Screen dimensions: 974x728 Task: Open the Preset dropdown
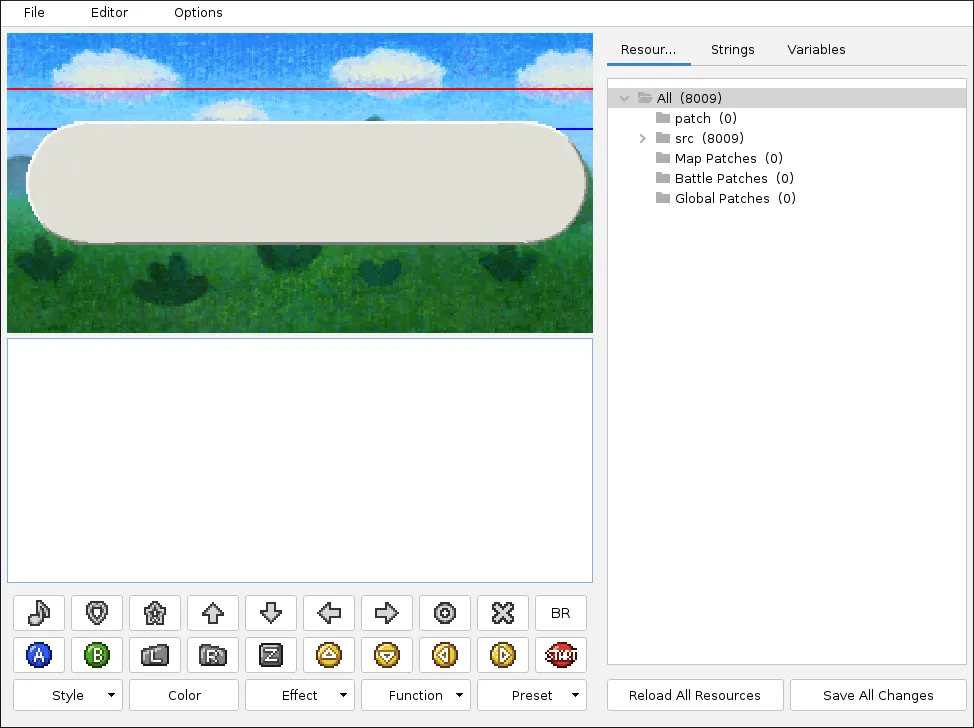[x=531, y=695]
